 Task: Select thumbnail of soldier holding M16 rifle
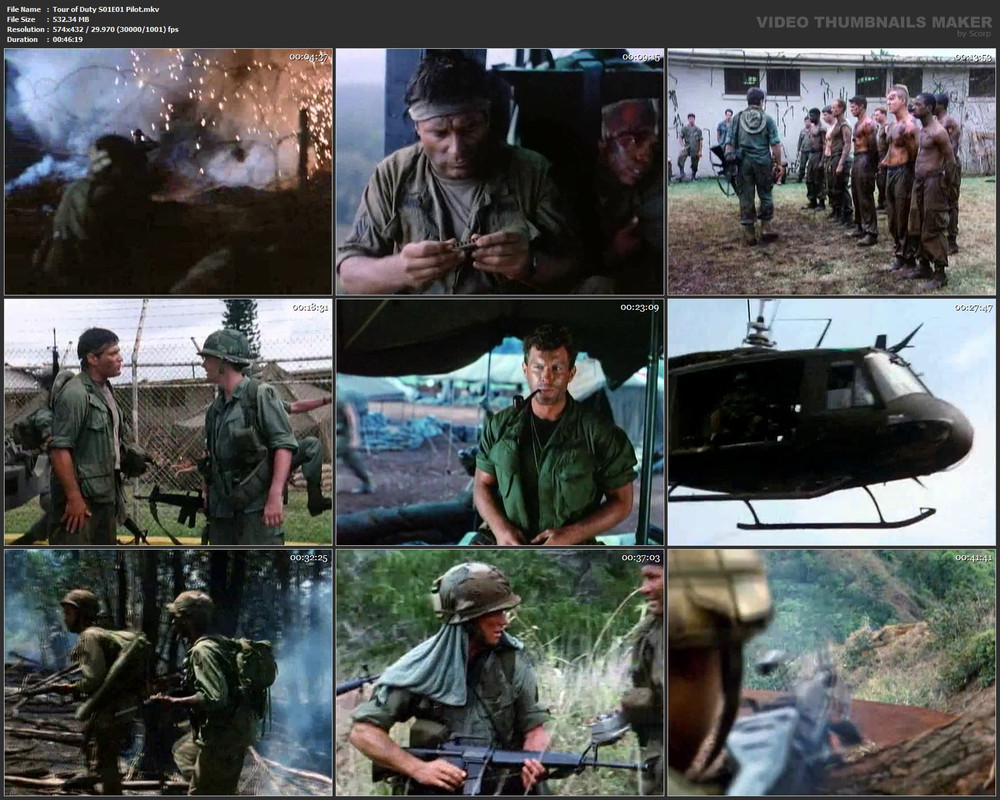tap(500, 672)
